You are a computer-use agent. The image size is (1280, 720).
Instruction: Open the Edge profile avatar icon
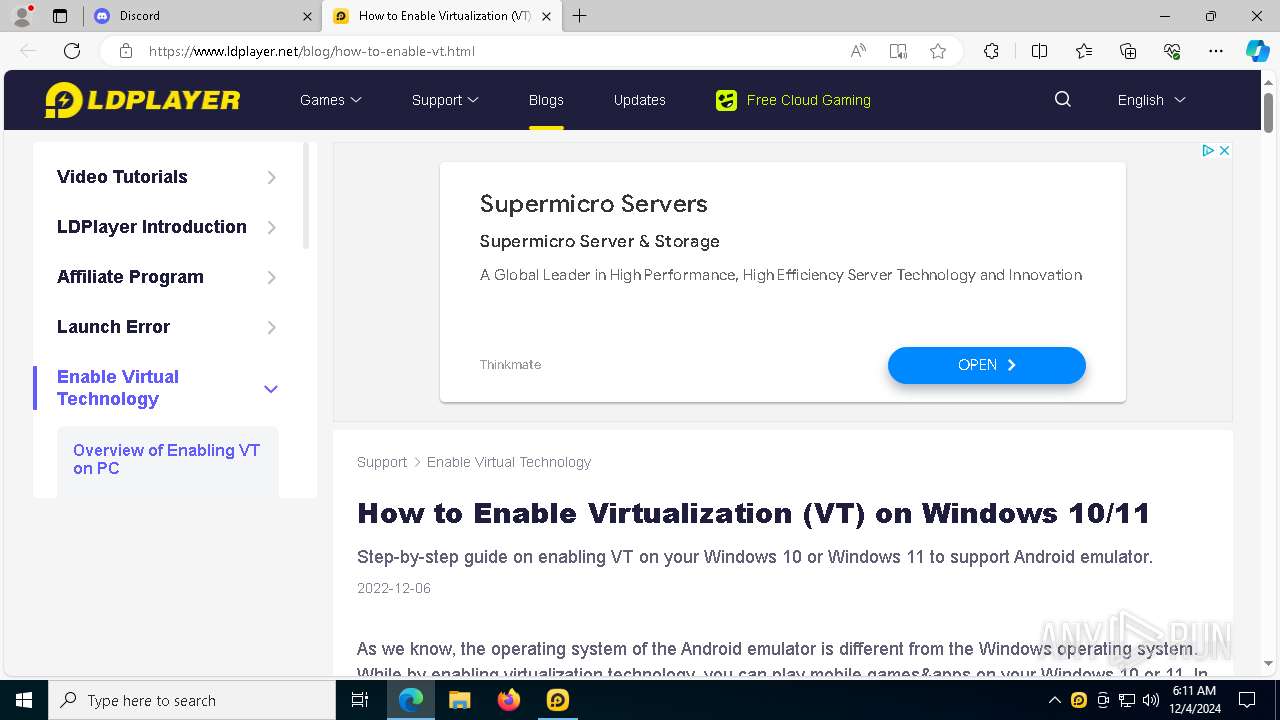[22, 16]
